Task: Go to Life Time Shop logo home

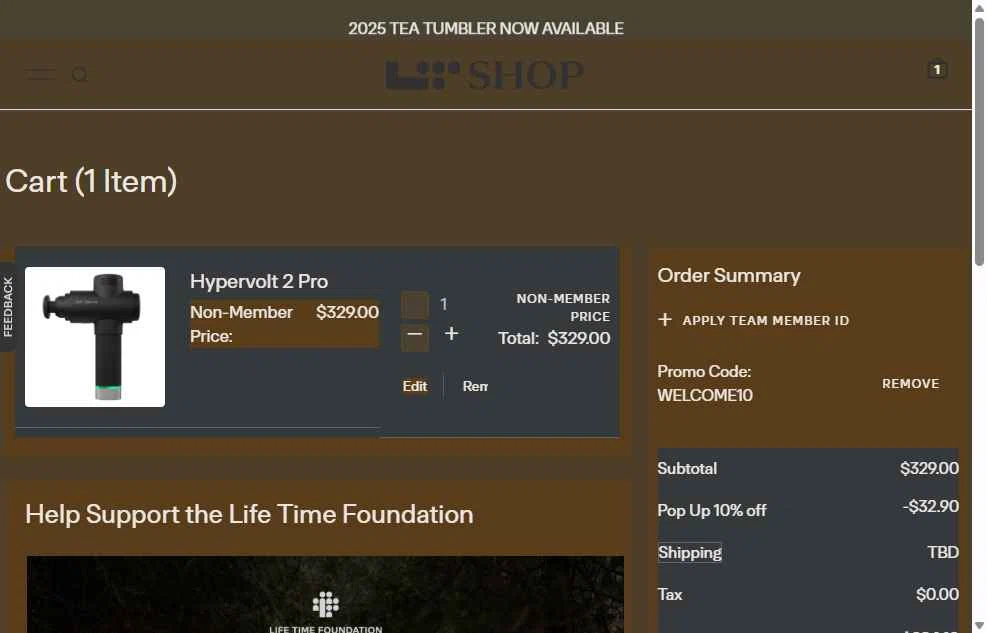Action: pos(485,75)
